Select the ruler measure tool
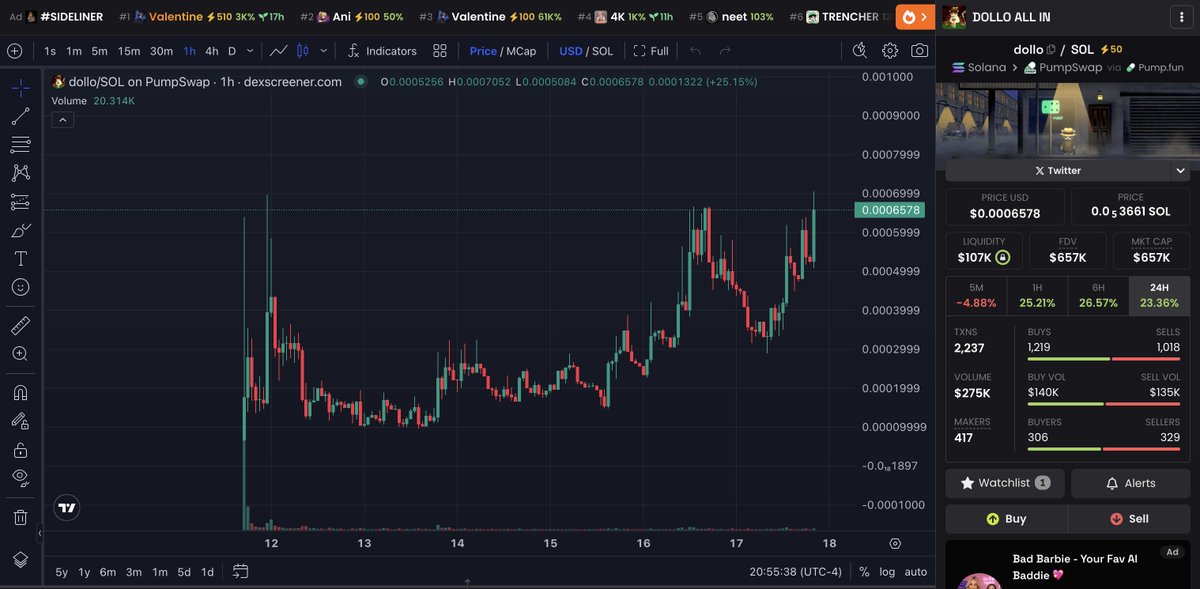The width and height of the screenshot is (1200, 589). click(x=20, y=325)
